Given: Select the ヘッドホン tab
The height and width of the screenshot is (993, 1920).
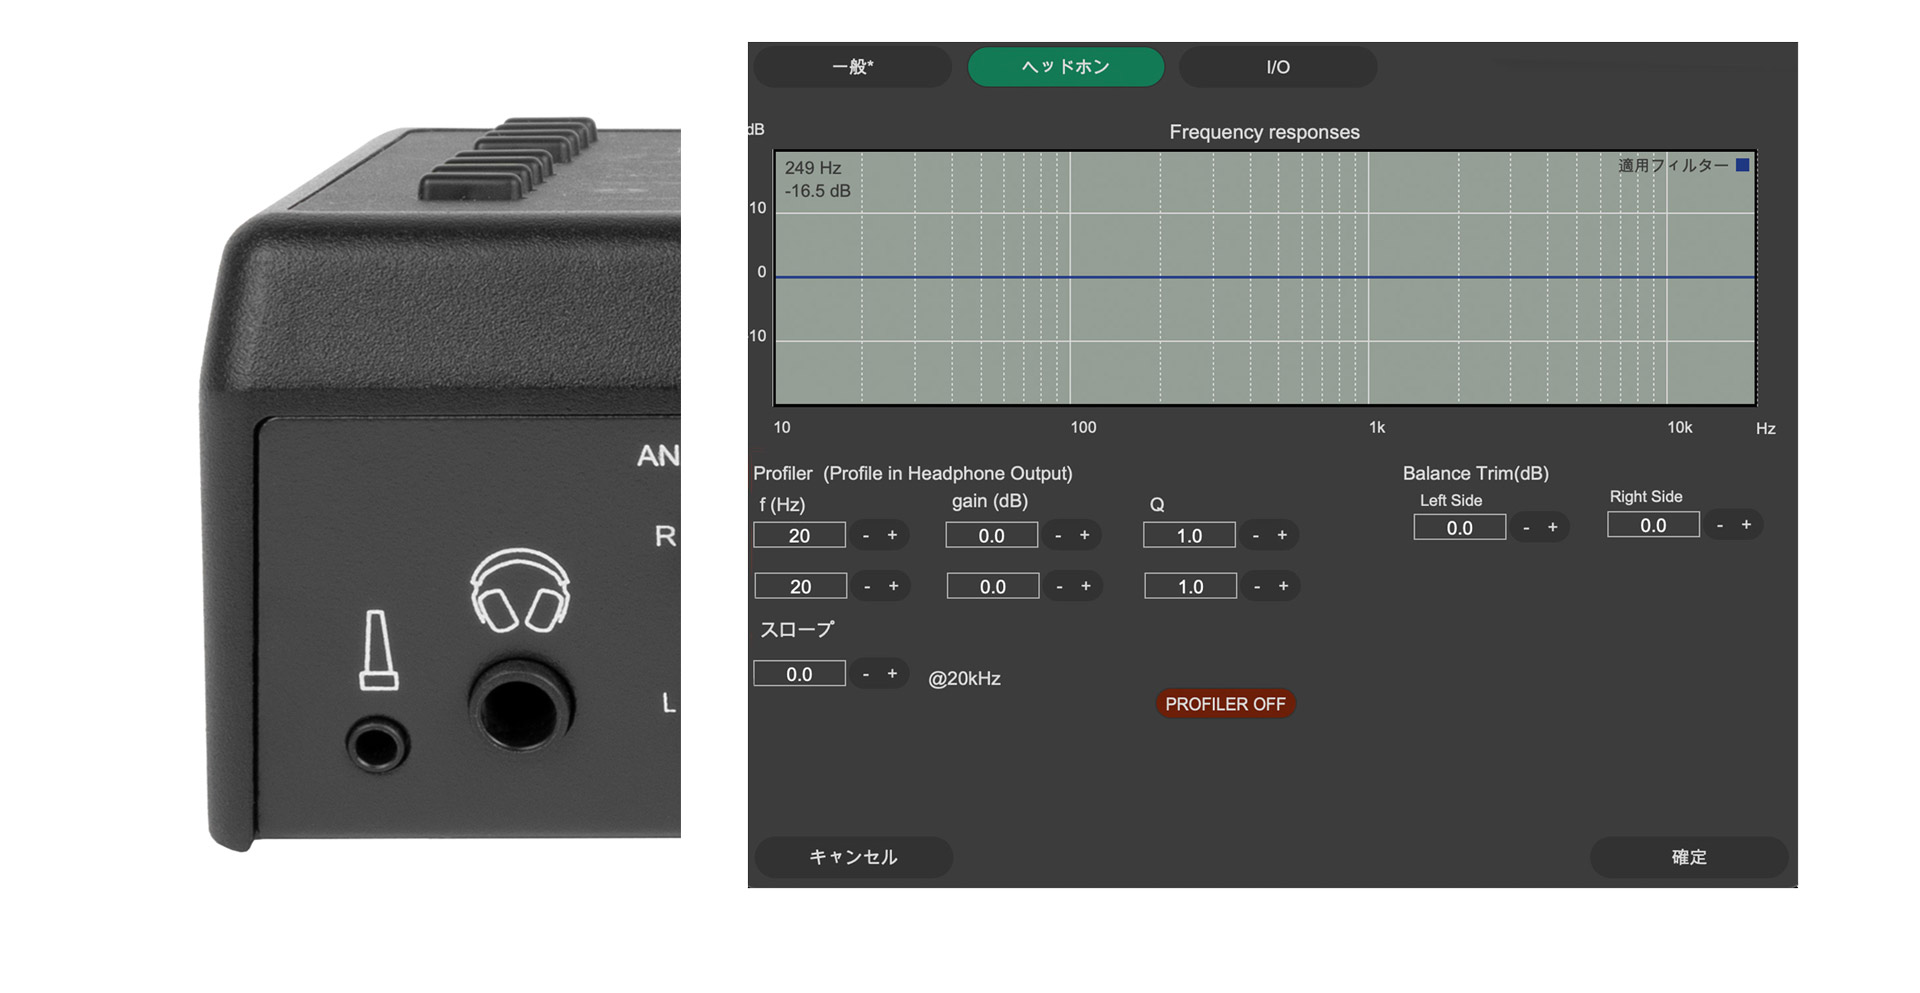Looking at the screenshot, I should point(1066,67).
